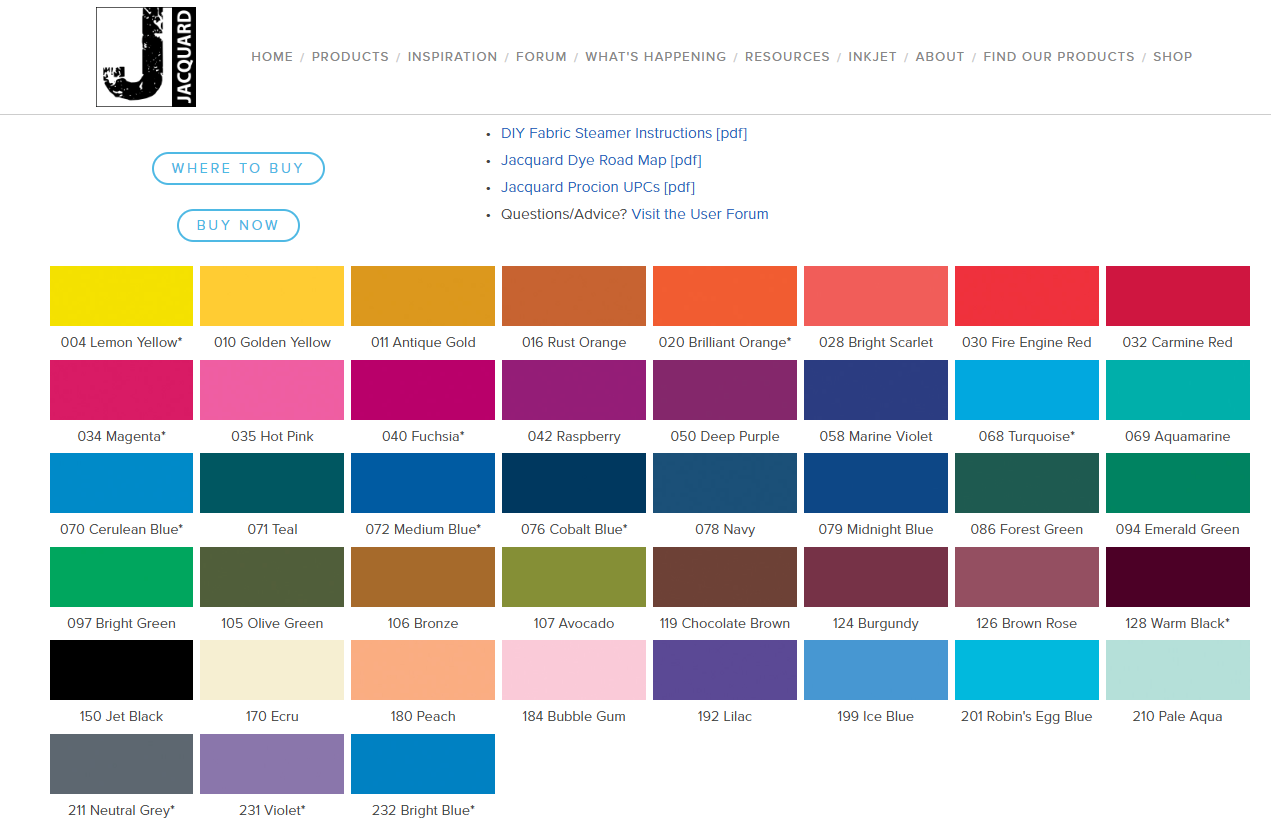The height and width of the screenshot is (830, 1271).
Task: Open Jacquard Procion UPCs pdf
Action: (x=598, y=187)
